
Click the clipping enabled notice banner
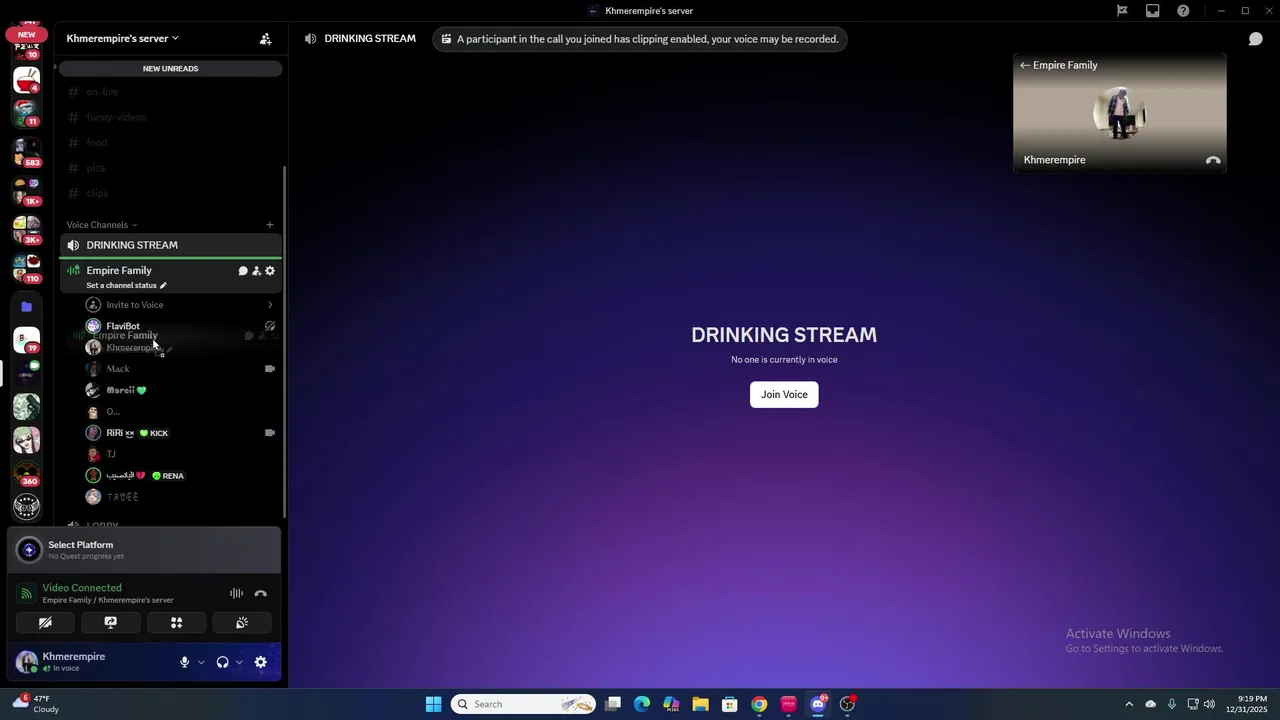point(640,39)
